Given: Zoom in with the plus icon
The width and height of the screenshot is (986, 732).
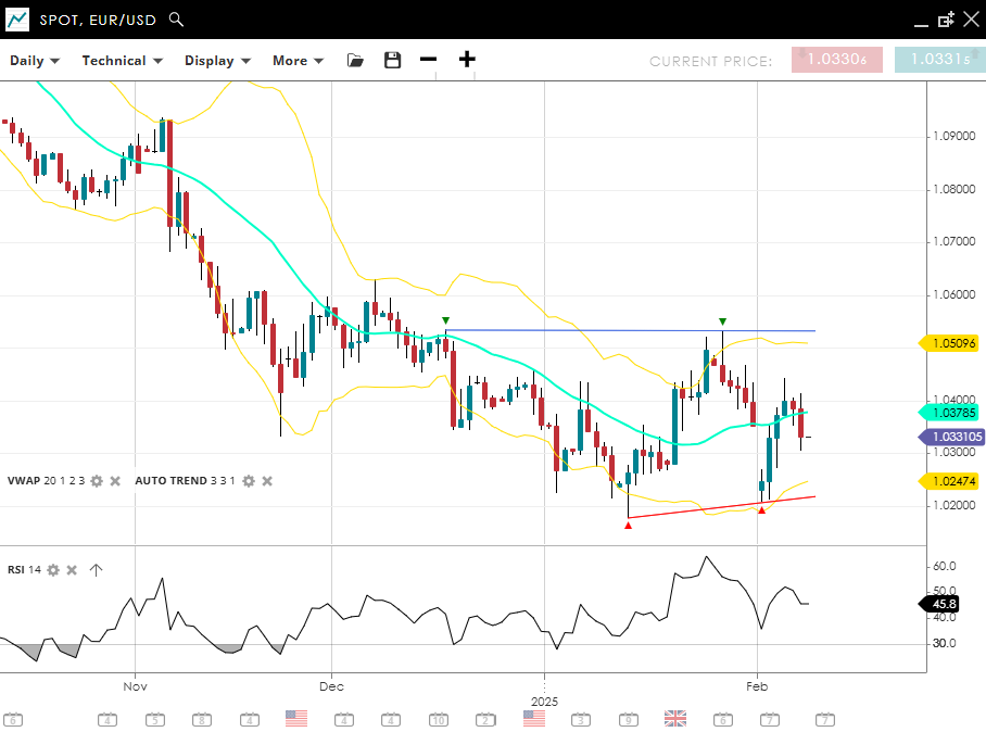Looking at the screenshot, I should pos(467,59).
